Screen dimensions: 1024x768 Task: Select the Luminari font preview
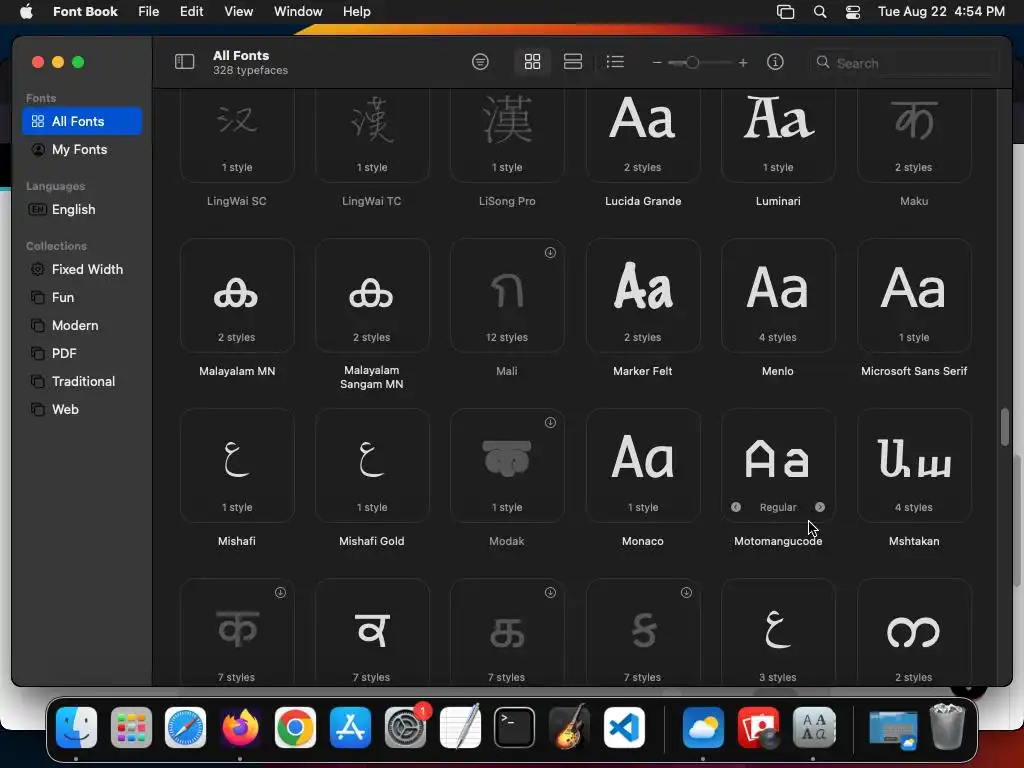point(778,135)
